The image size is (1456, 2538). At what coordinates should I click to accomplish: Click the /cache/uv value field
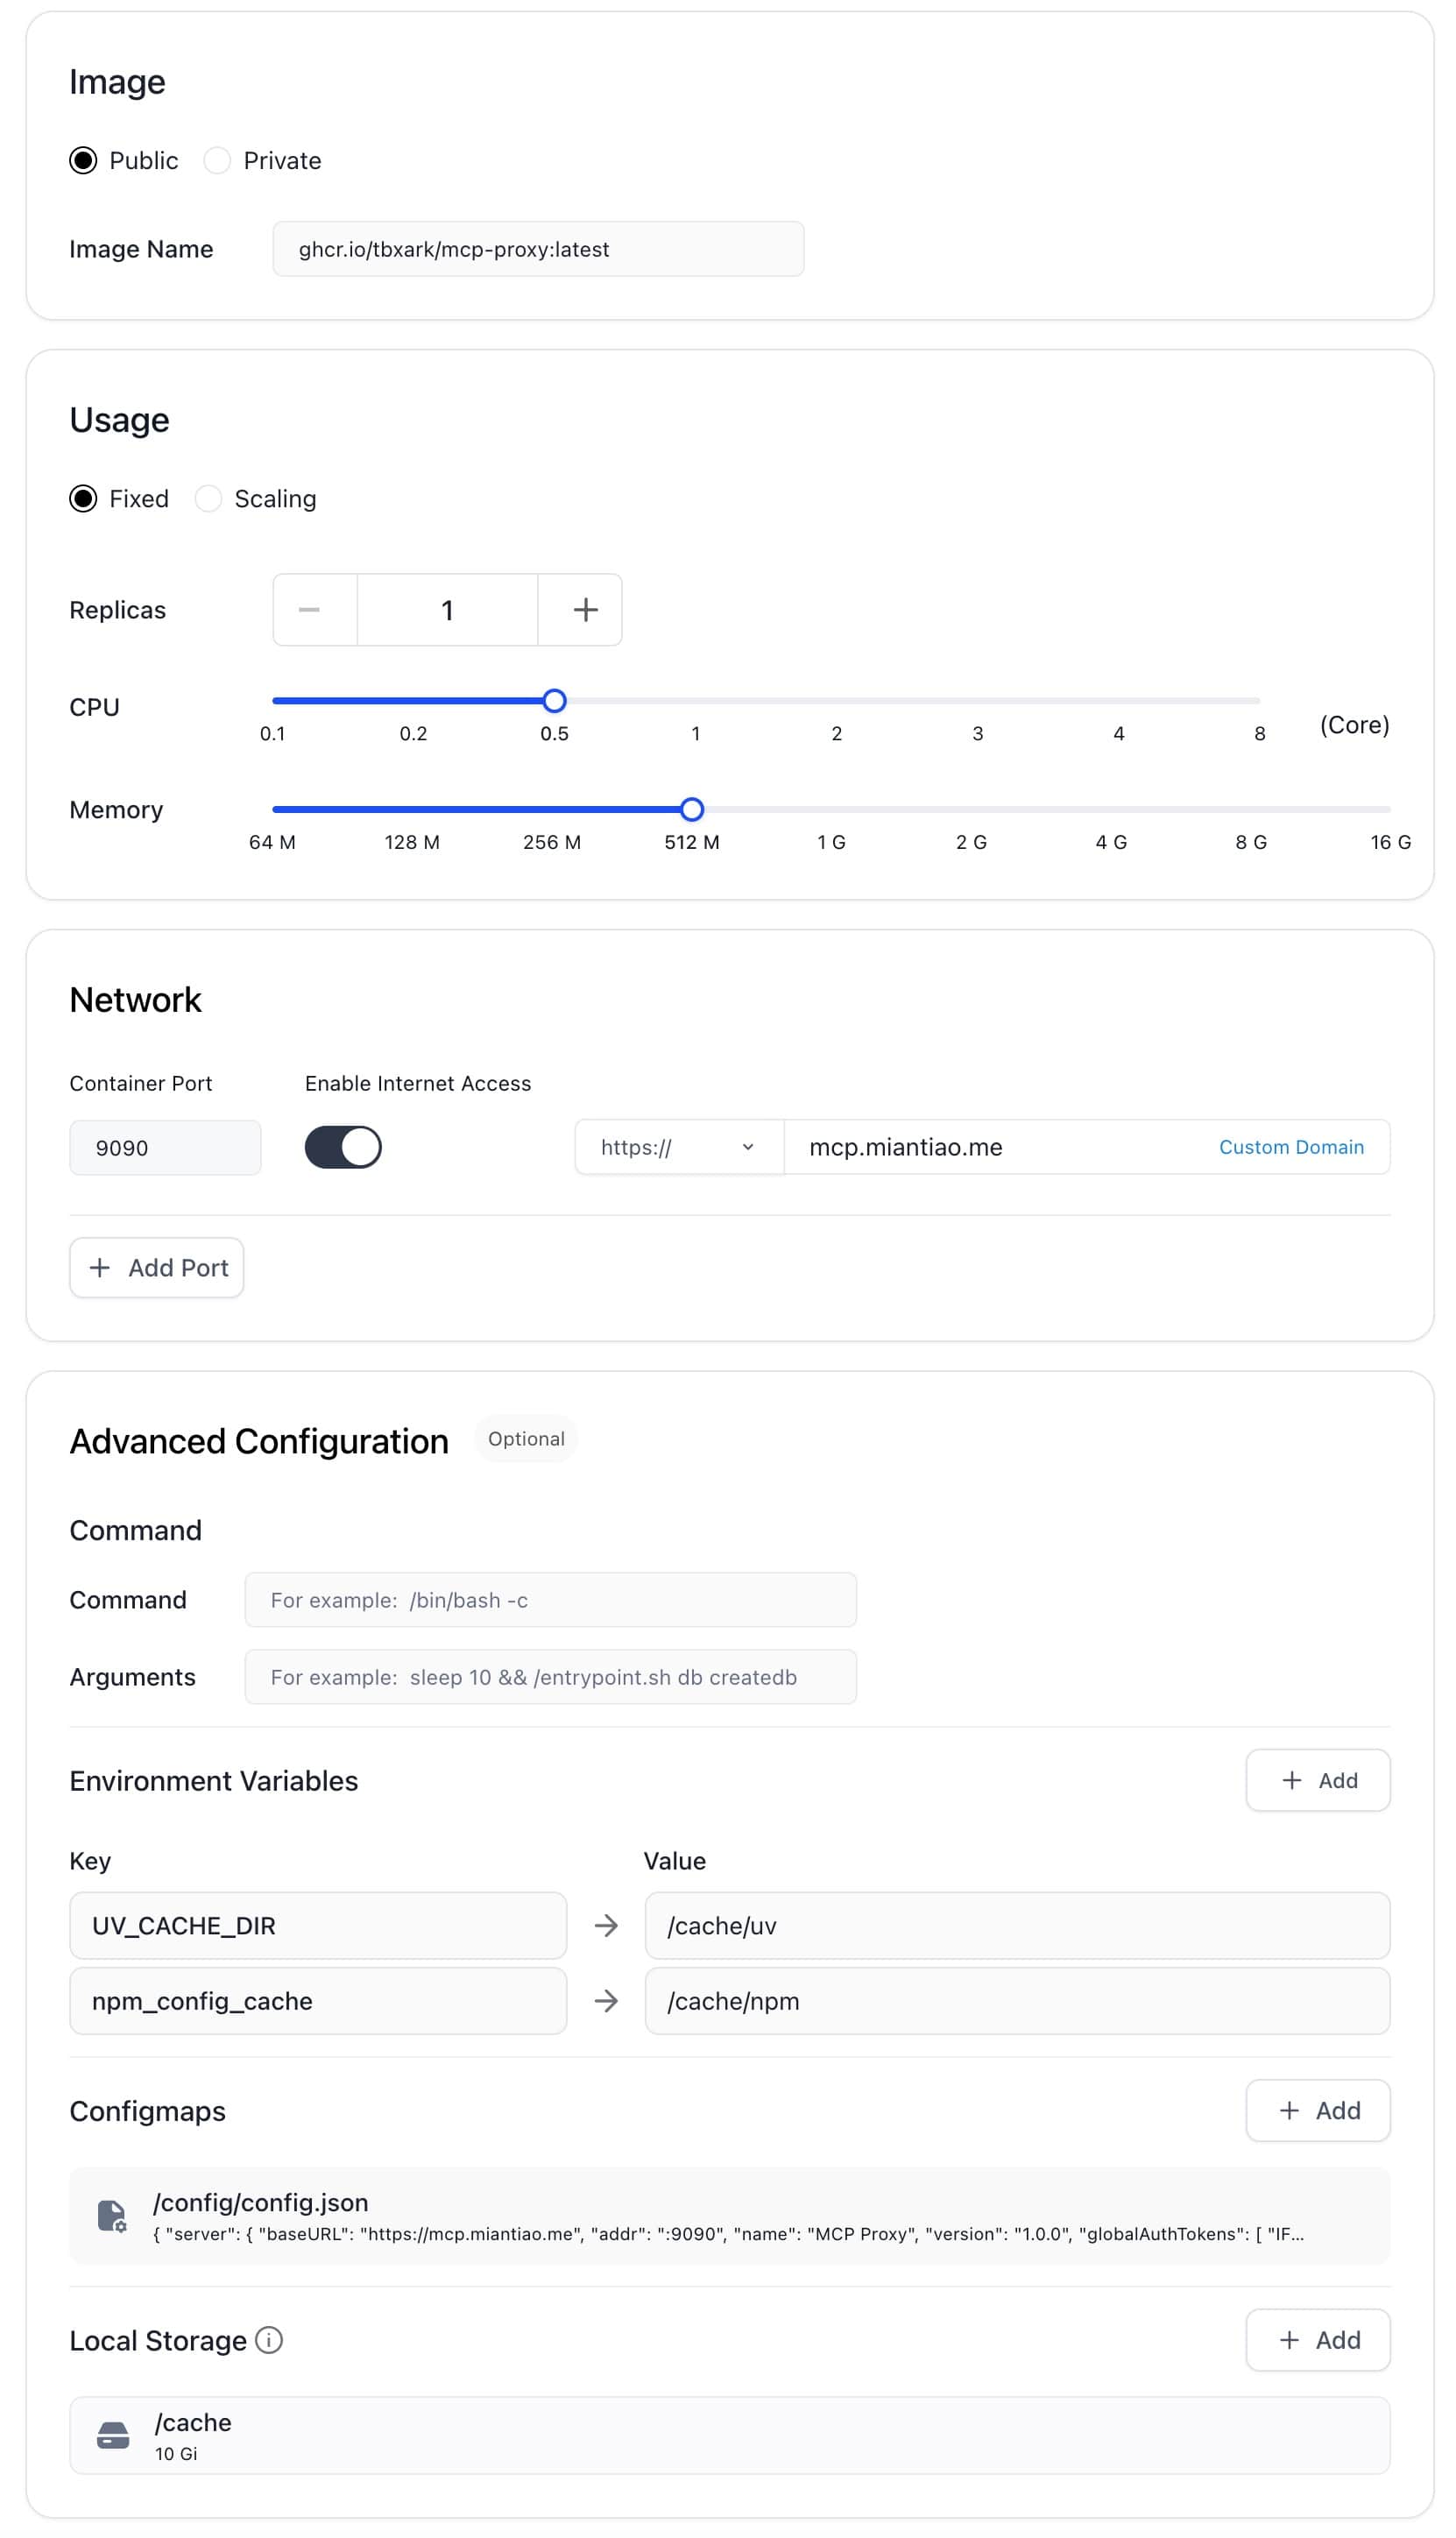[1017, 1924]
